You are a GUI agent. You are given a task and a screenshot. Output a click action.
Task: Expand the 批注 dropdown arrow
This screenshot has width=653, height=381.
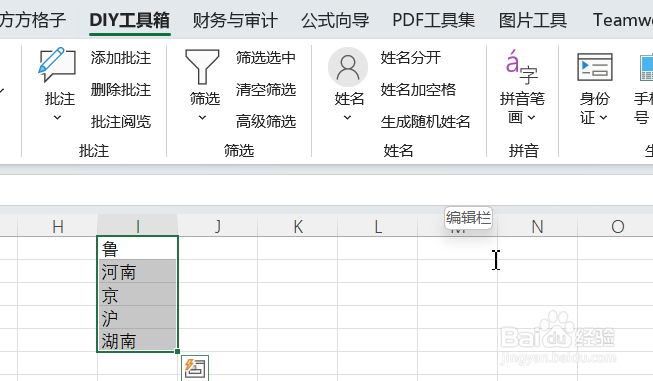pos(57,118)
